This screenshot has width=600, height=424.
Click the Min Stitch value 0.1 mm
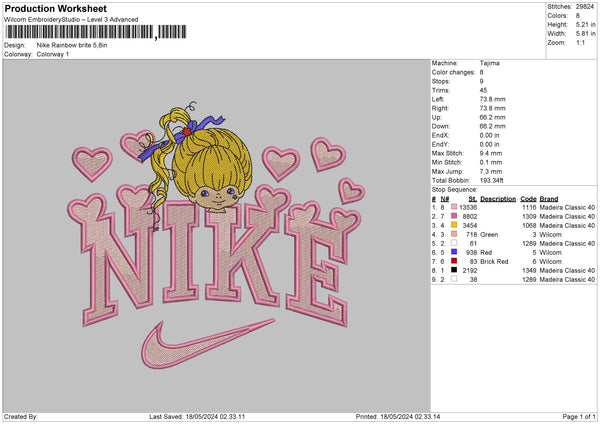[x=491, y=162]
